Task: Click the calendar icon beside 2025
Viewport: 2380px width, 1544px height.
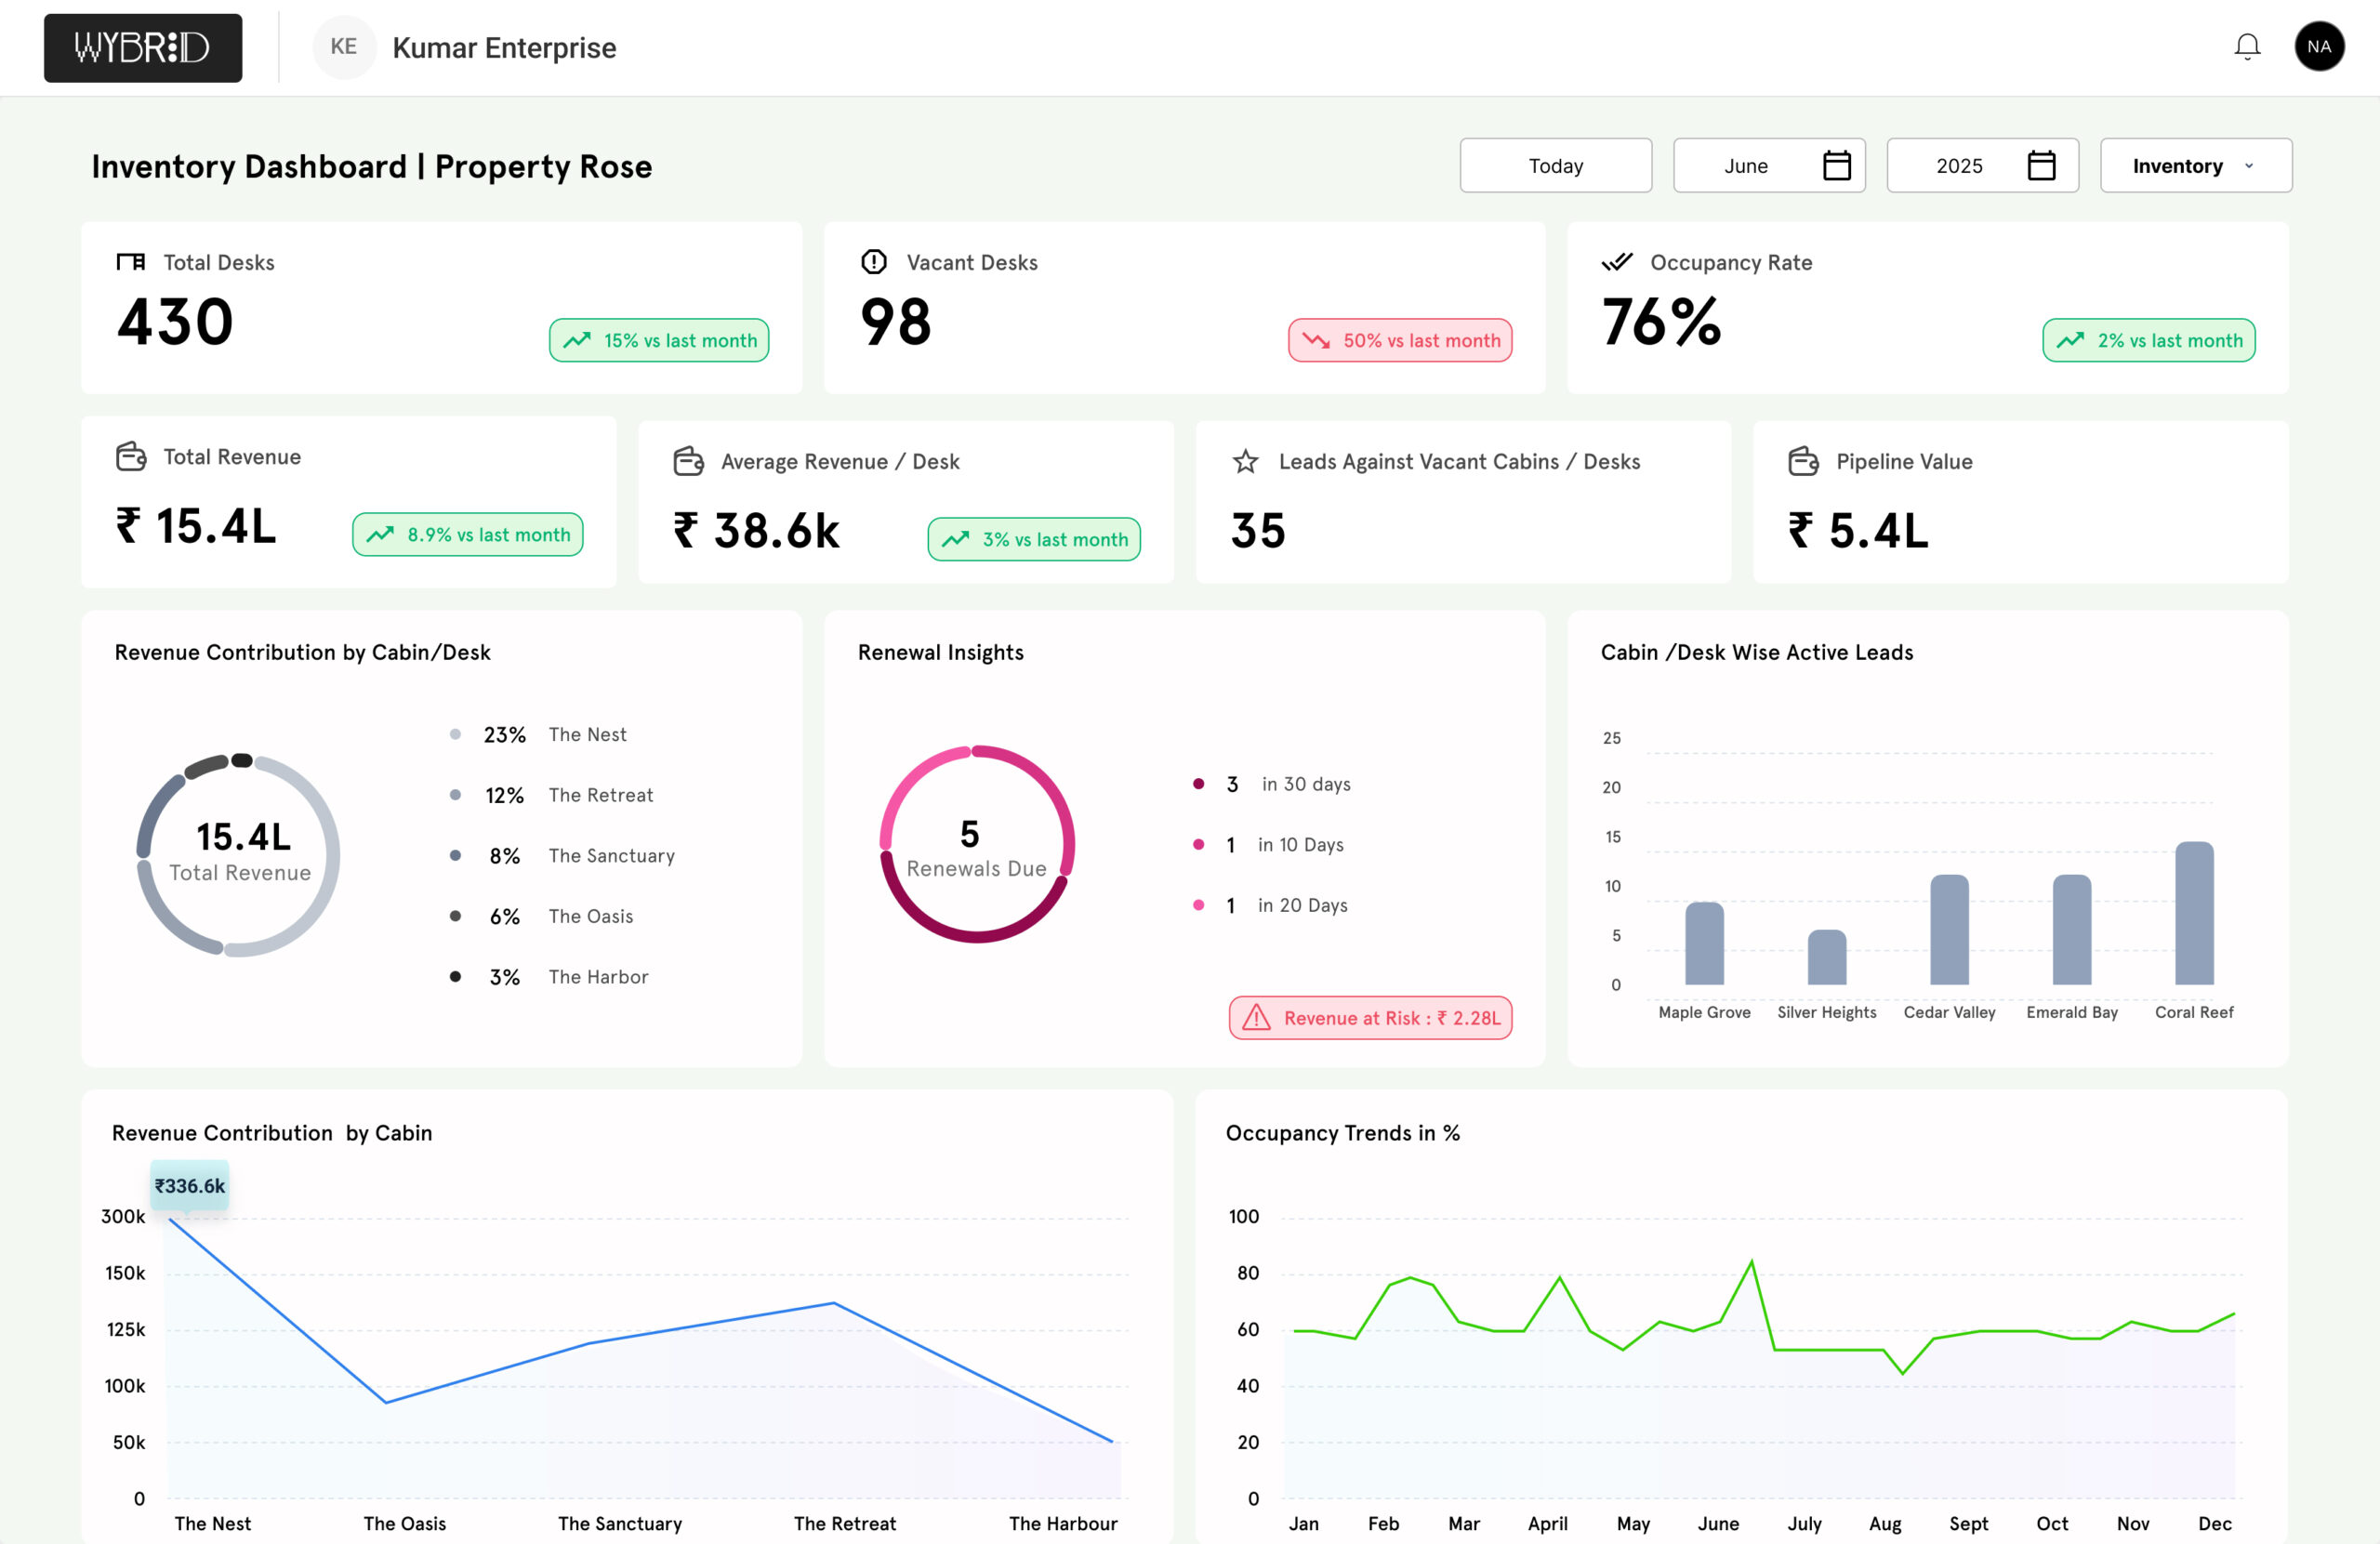Action: click(2041, 166)
